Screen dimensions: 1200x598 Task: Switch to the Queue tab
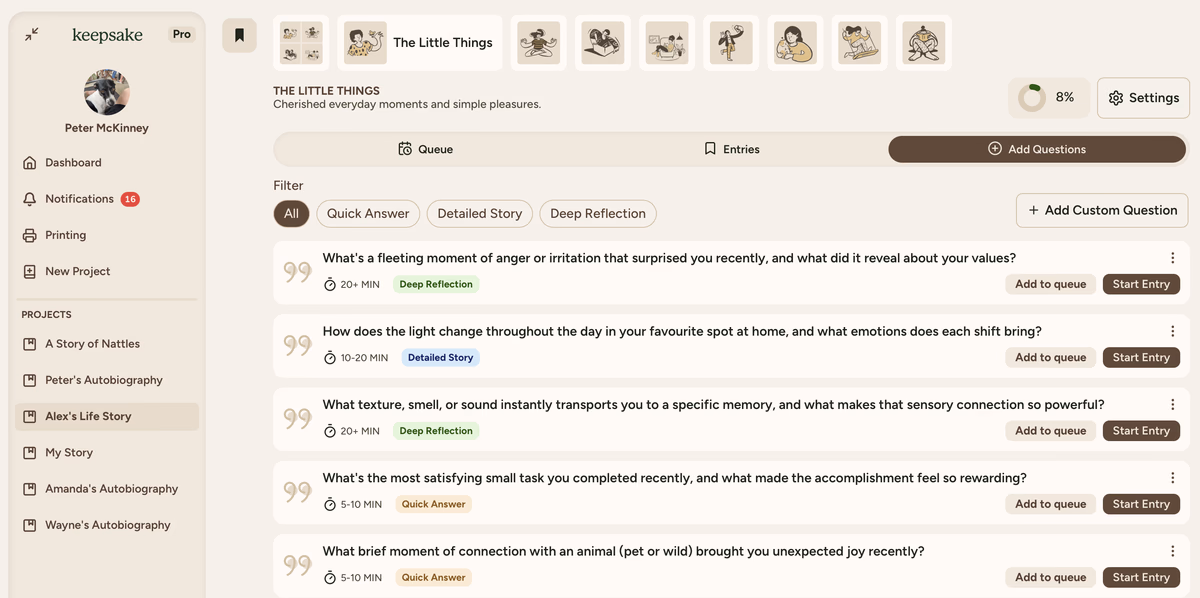[x=426, y=149]
